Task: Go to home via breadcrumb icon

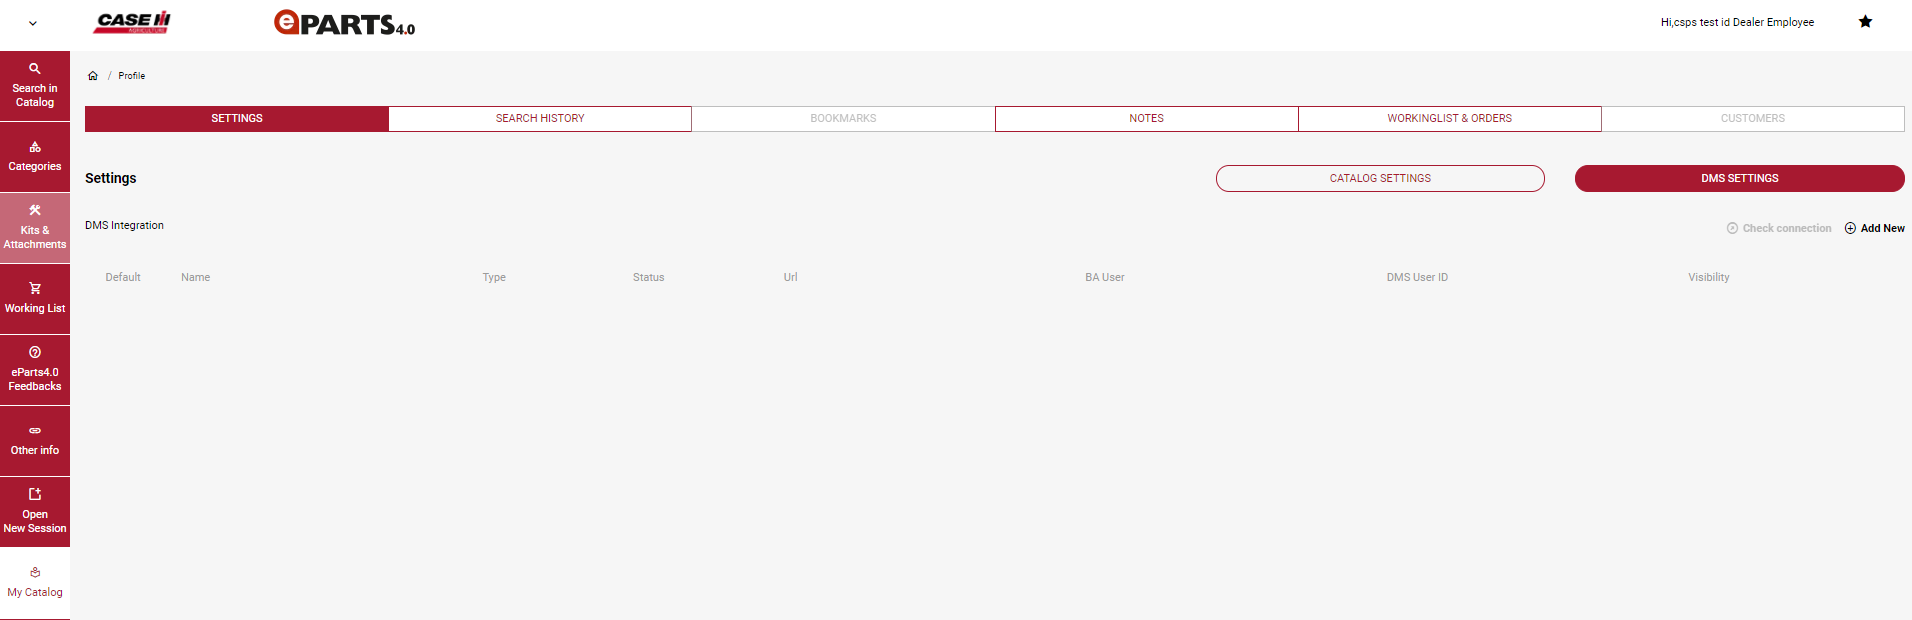Action: [x=93, y=76]
